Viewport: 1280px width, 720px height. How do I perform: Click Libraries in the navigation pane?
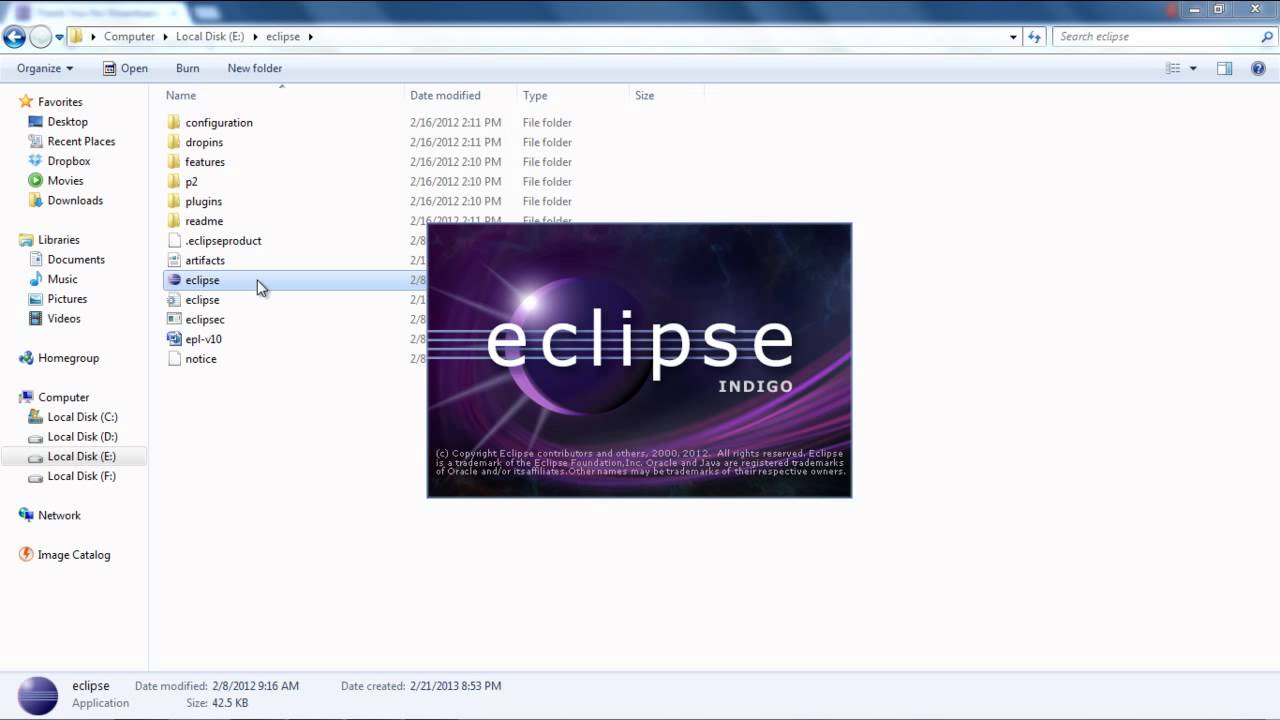pyautogui.click(x=58, y=240)
